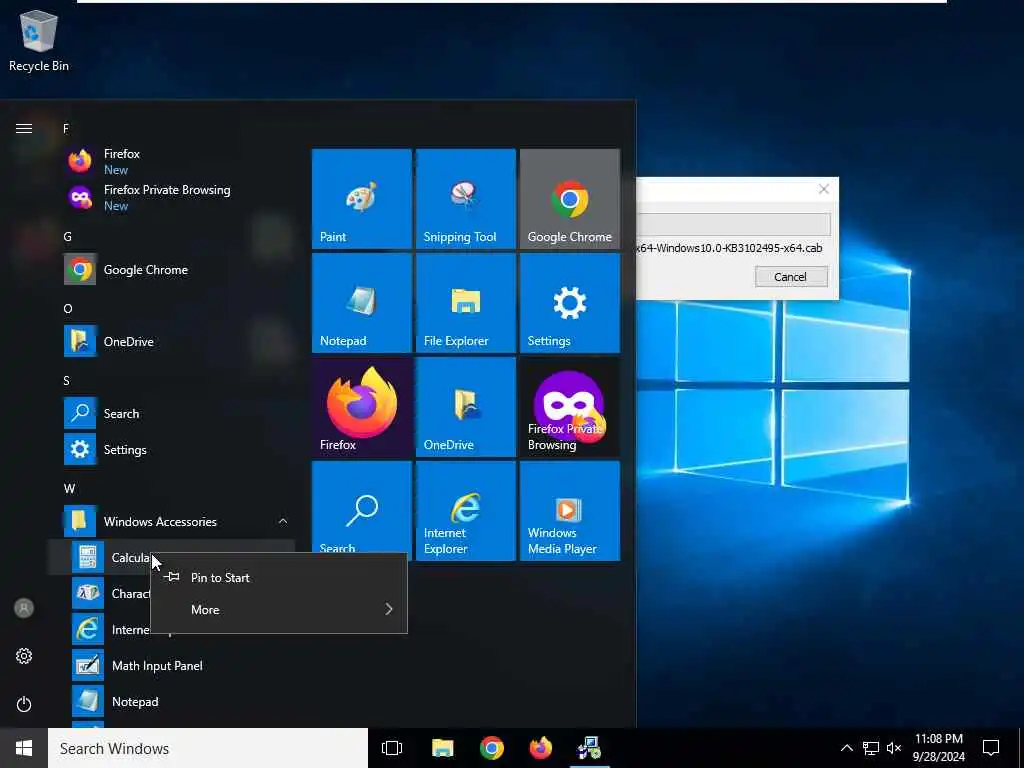This screenshot has height=768, width=1024.
Task: Open Firefox from the taskbar
Action: click(x=541, y=748)
